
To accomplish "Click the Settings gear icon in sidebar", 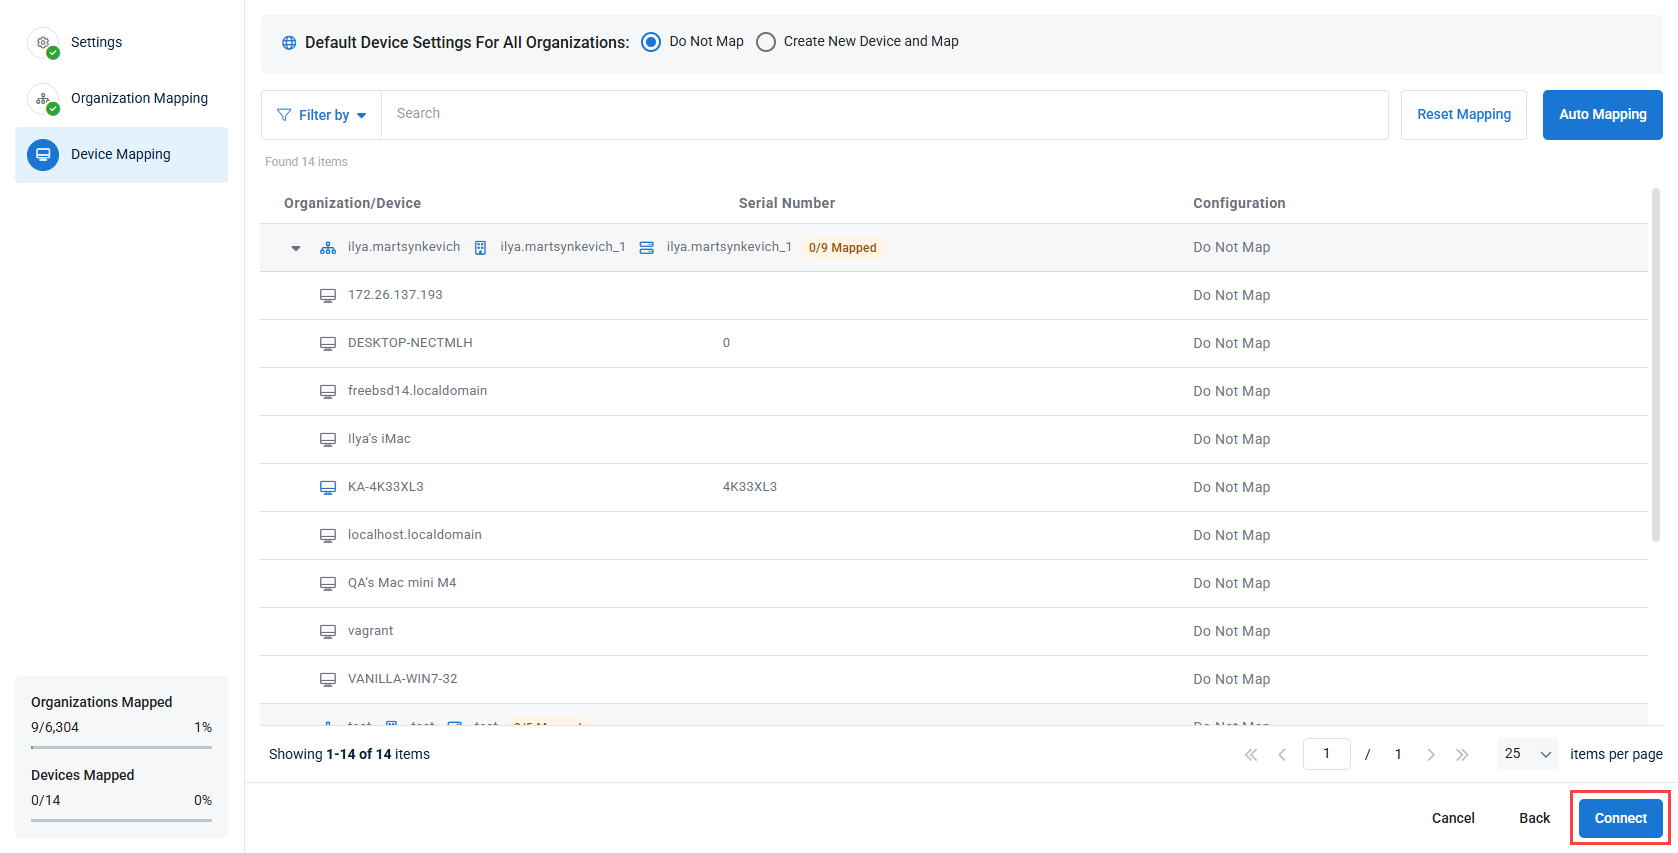I will pyautogui.click(x=43, y=43).
